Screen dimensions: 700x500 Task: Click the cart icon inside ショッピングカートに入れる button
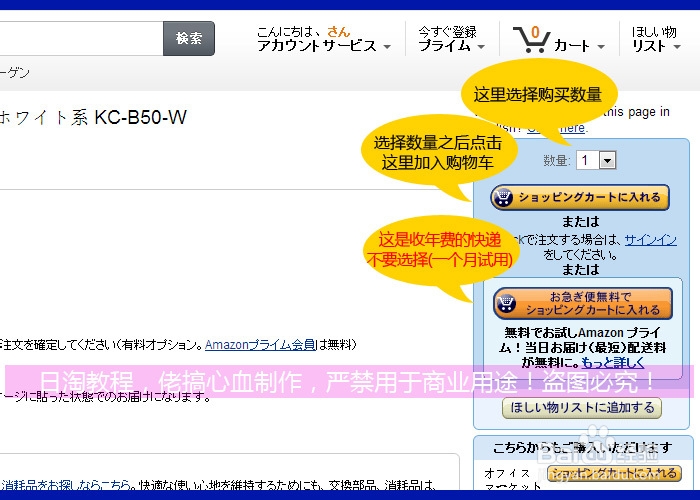point(504,197)
